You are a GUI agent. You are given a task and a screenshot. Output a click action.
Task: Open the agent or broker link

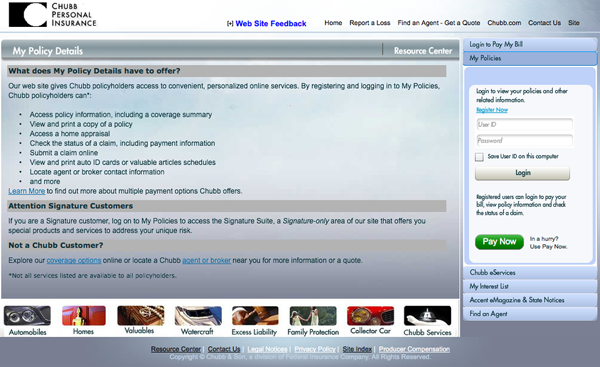tap(207, 260)
